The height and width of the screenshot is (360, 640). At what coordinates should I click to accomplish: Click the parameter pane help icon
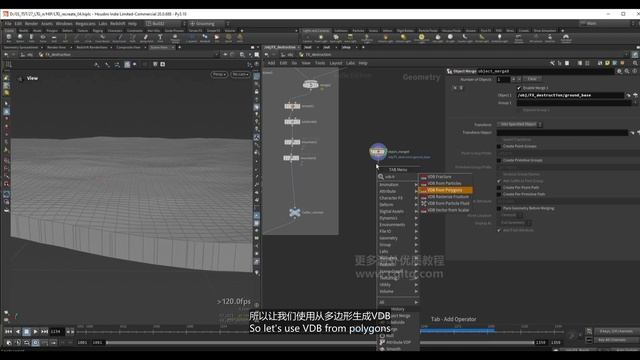tap(635, 71)
